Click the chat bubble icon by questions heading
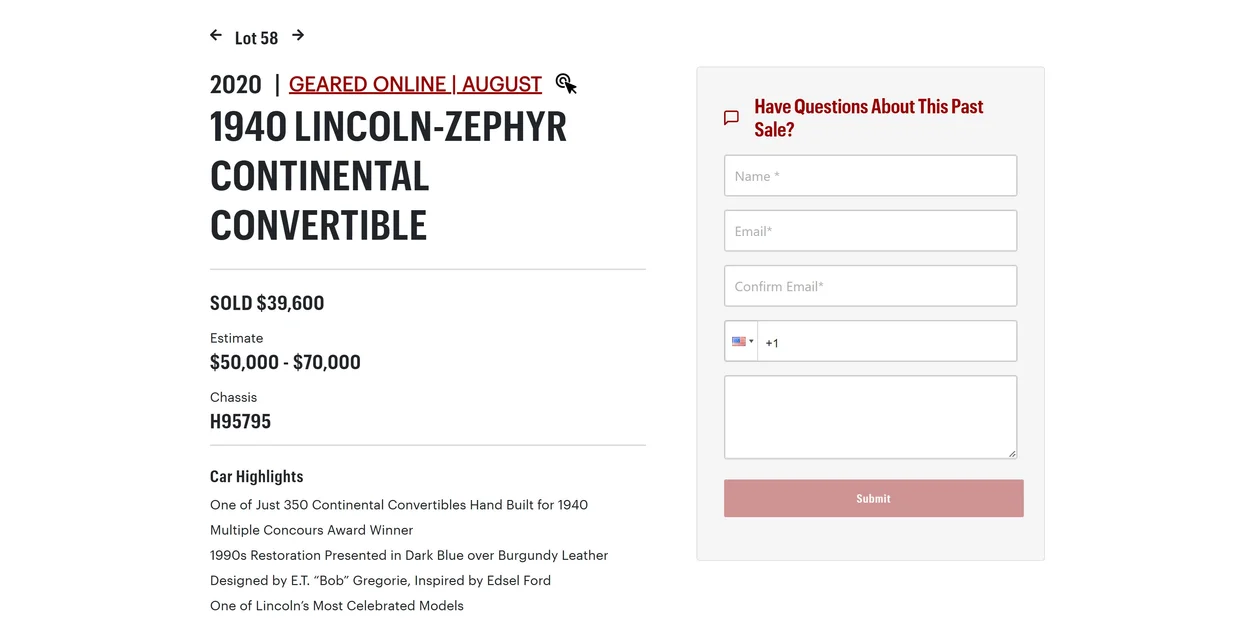The image size is (1256, 618). click(731, 118)
